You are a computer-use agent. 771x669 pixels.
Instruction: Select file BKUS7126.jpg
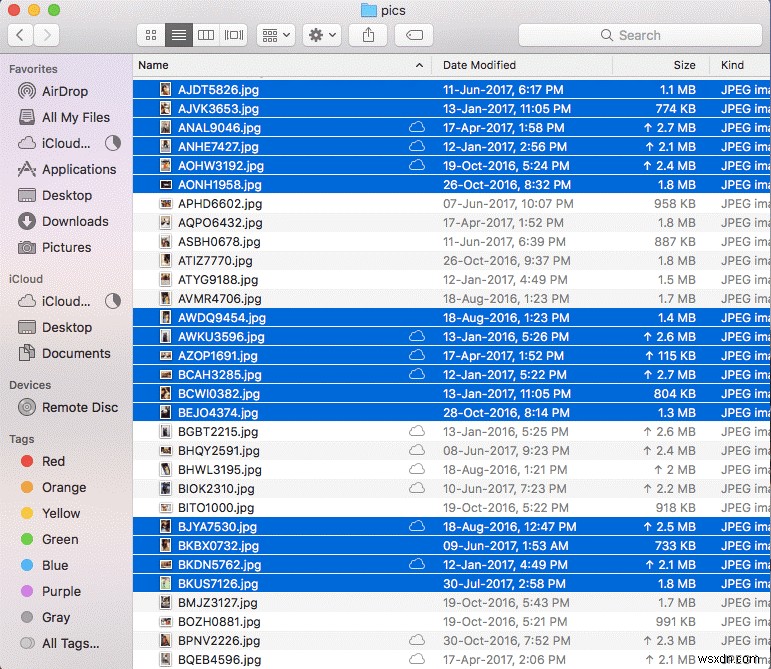(x=451, y=584)
